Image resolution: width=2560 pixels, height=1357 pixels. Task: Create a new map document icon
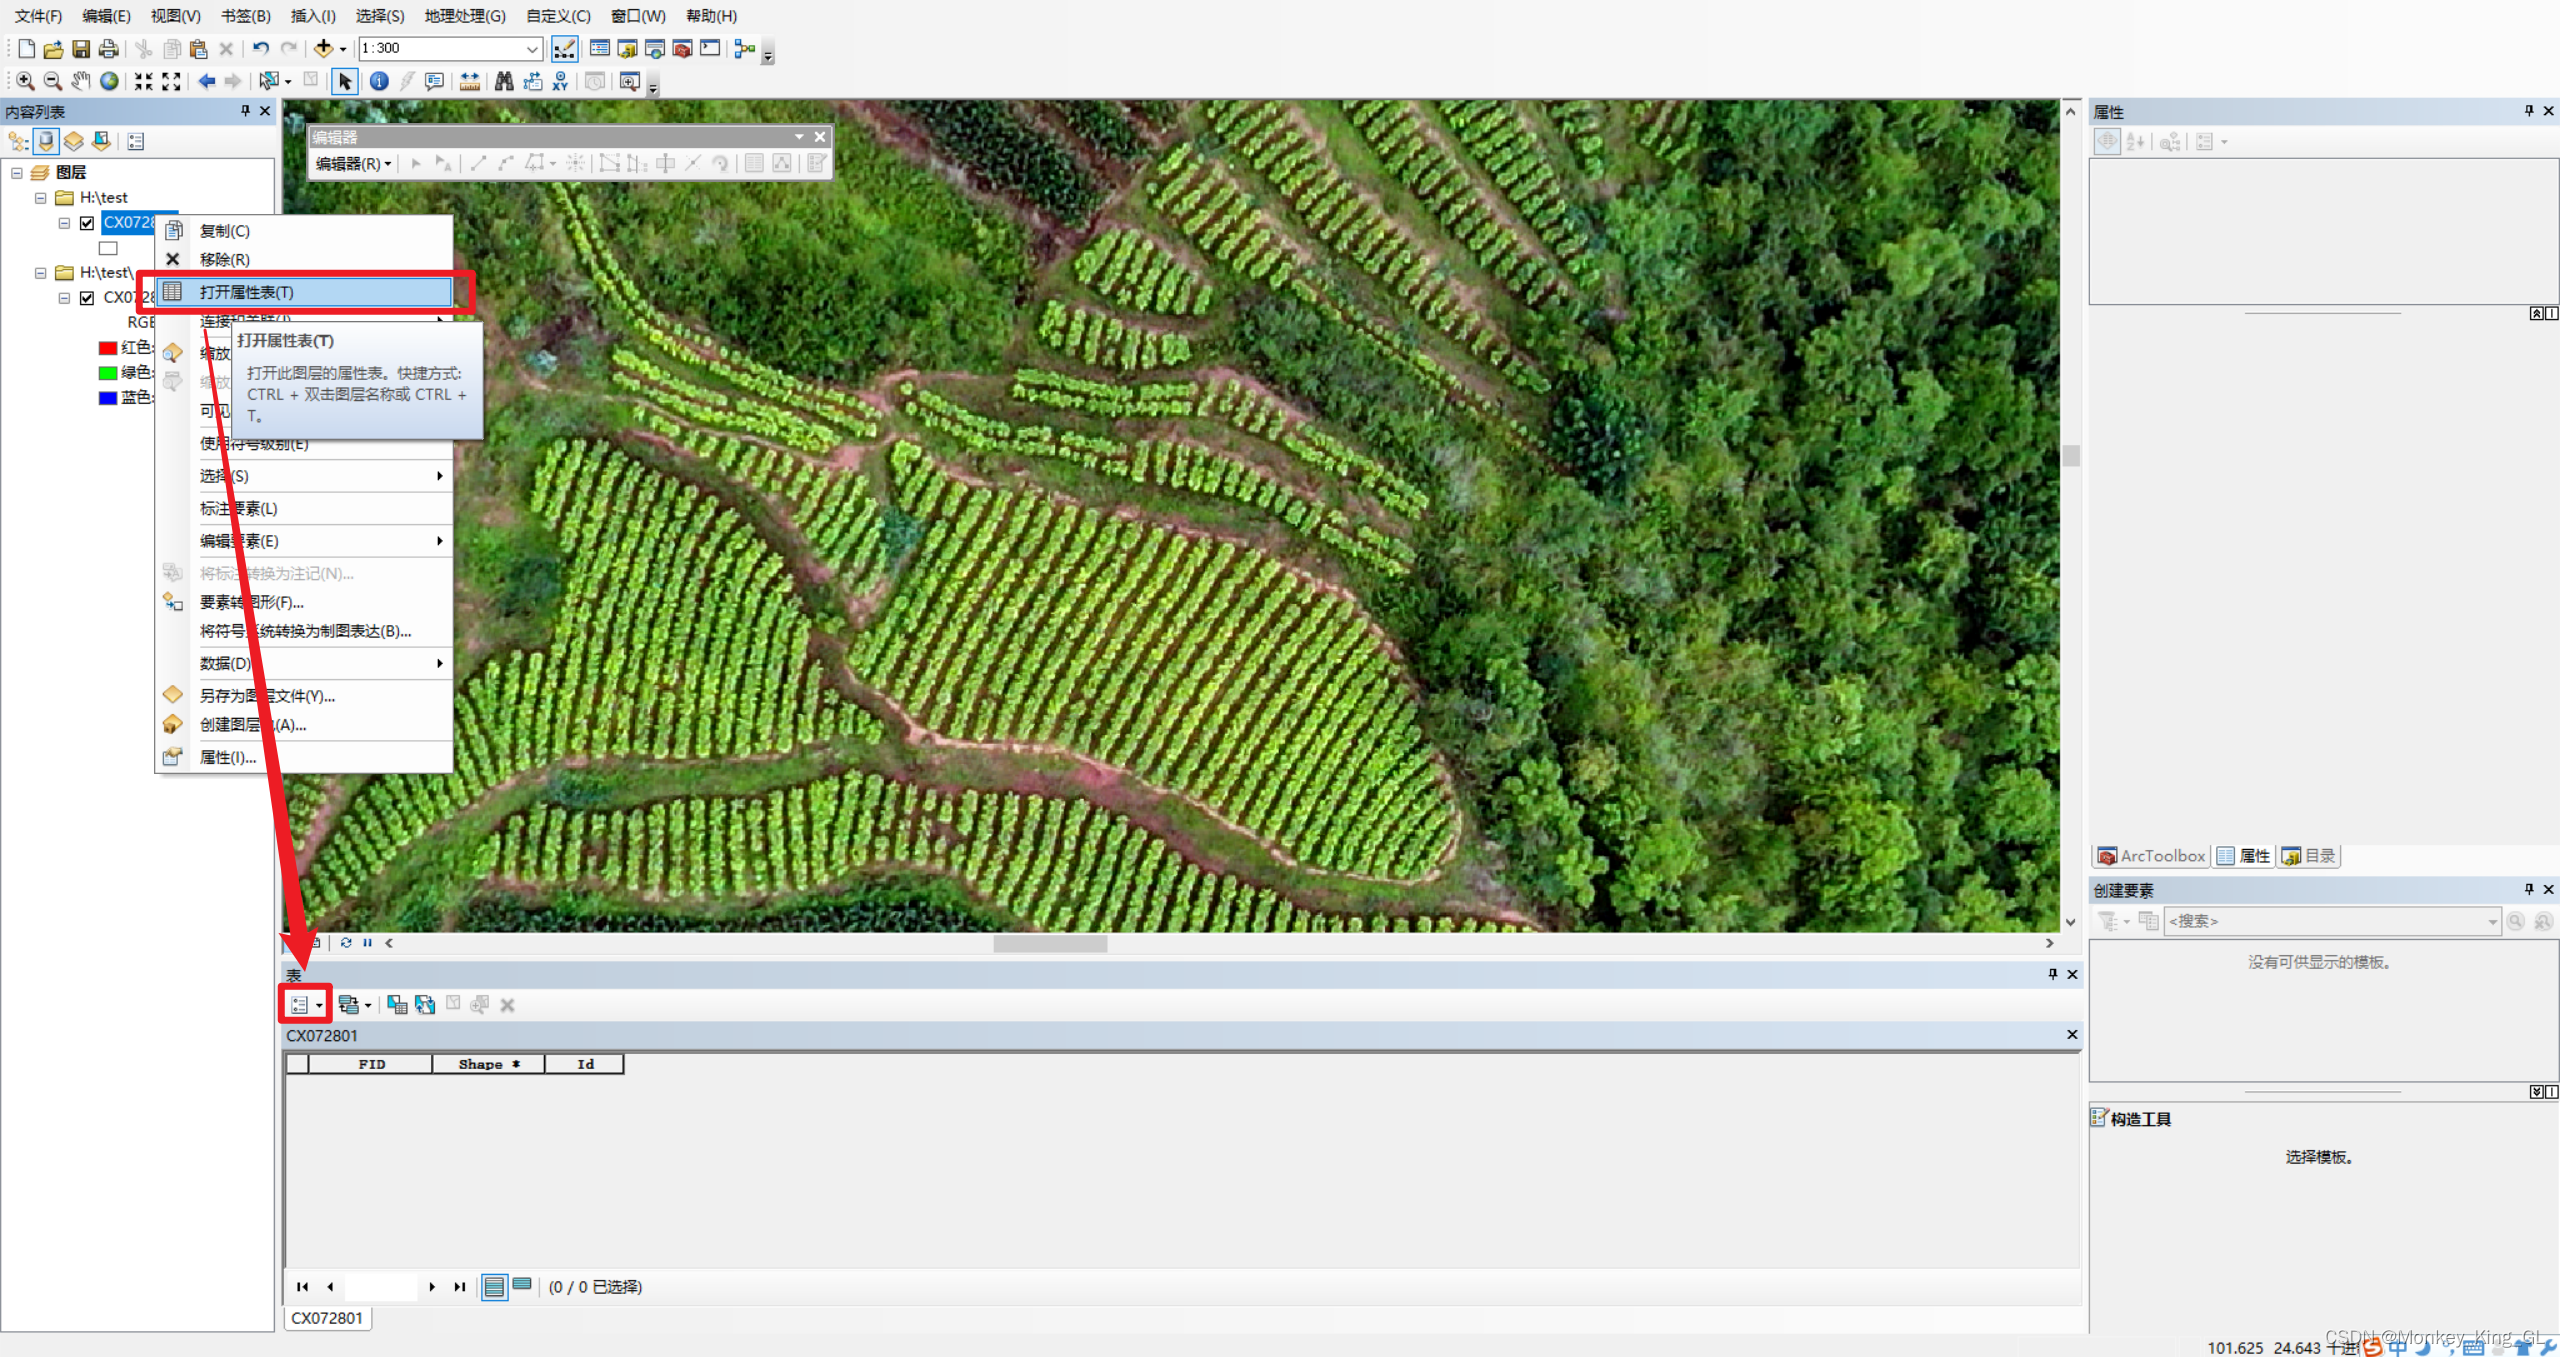(26, 48)
